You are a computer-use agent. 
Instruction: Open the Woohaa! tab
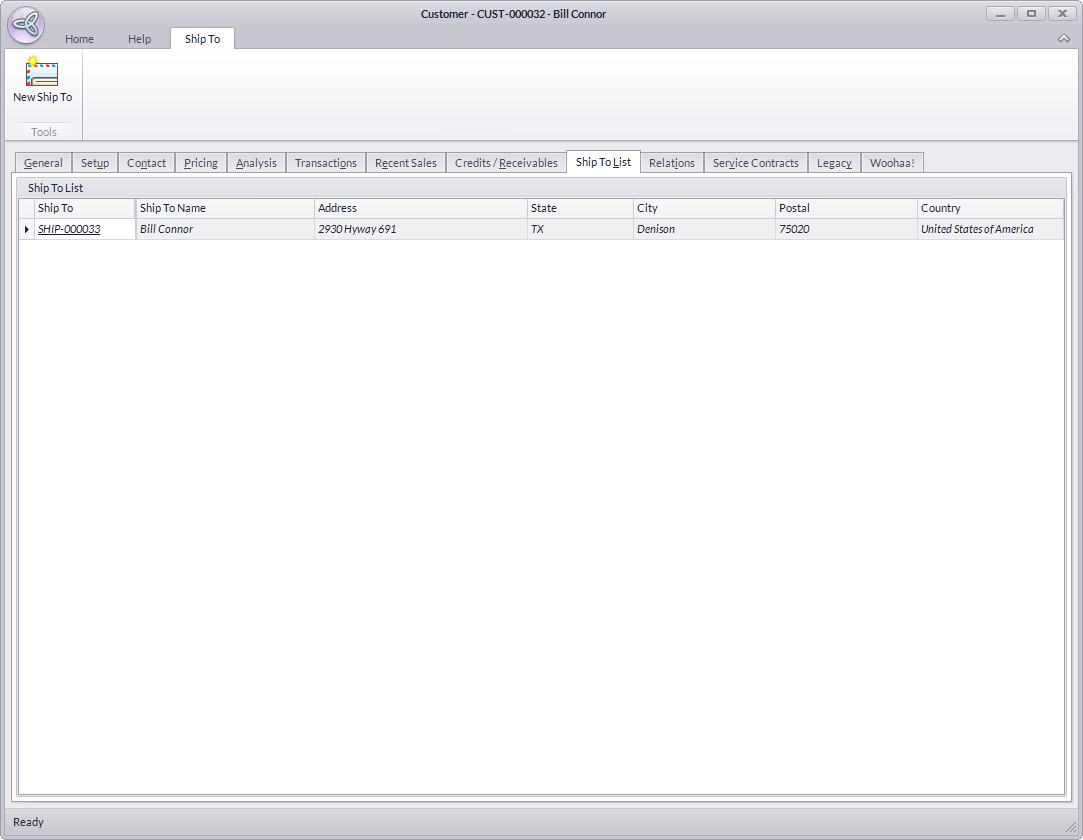pos(892,163)
